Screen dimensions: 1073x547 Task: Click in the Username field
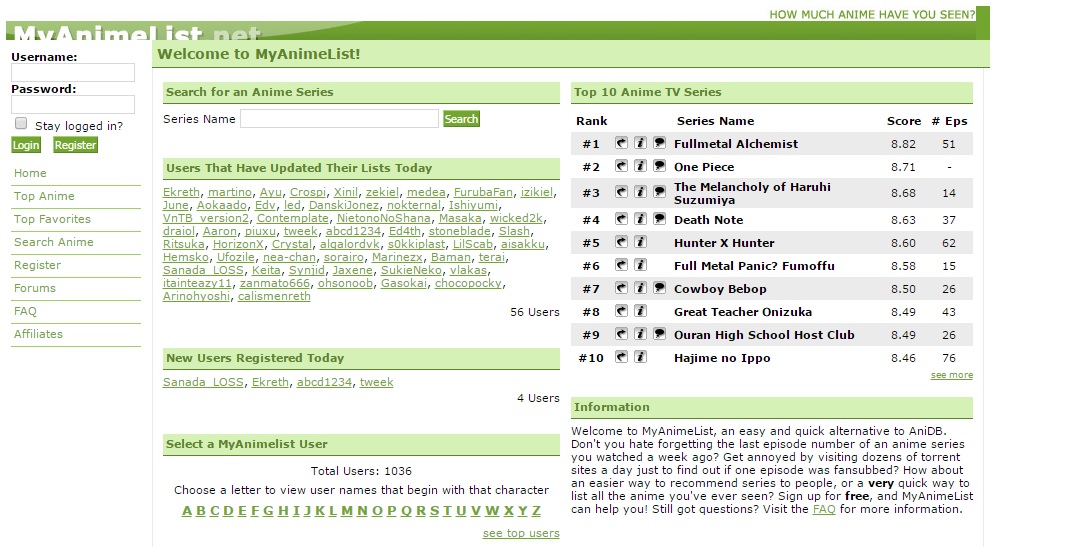click(x=73, y=73)
